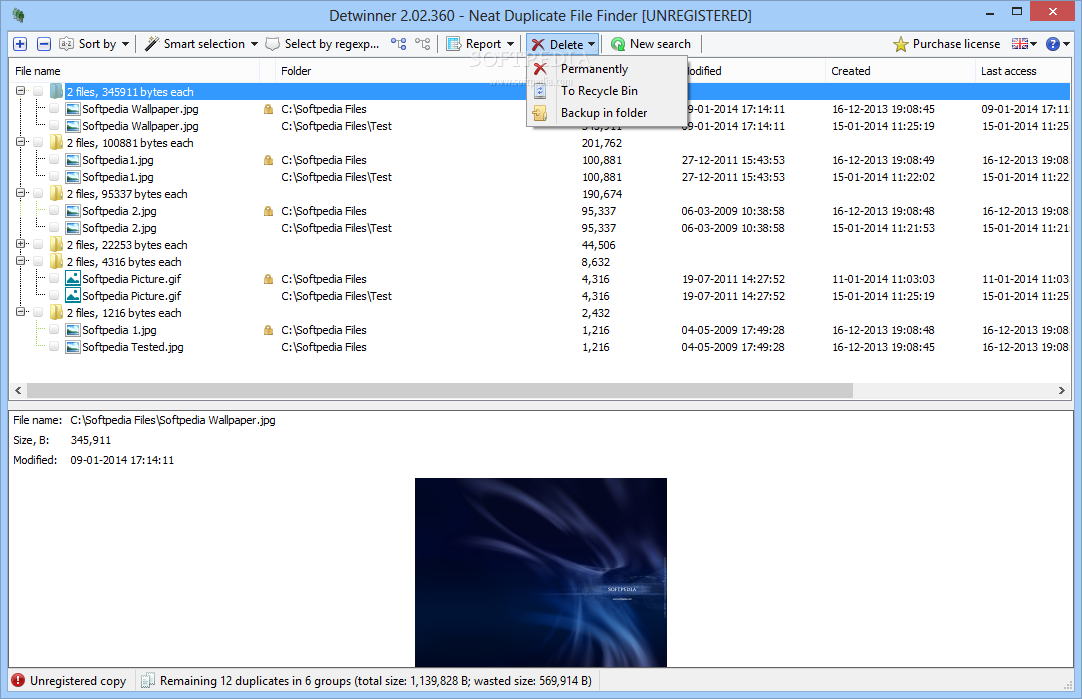Screen dimensions: 1082x699
Task: Click the blue plus expand-all icon
Action: (20, 44)
